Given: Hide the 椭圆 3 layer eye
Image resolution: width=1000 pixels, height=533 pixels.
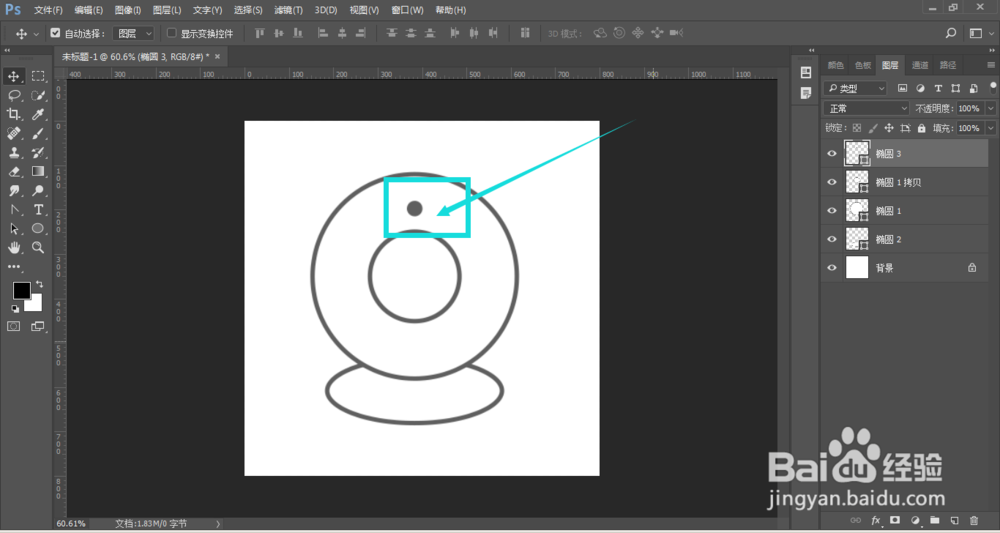Looking at the screenshot, I should coord(832,154).
